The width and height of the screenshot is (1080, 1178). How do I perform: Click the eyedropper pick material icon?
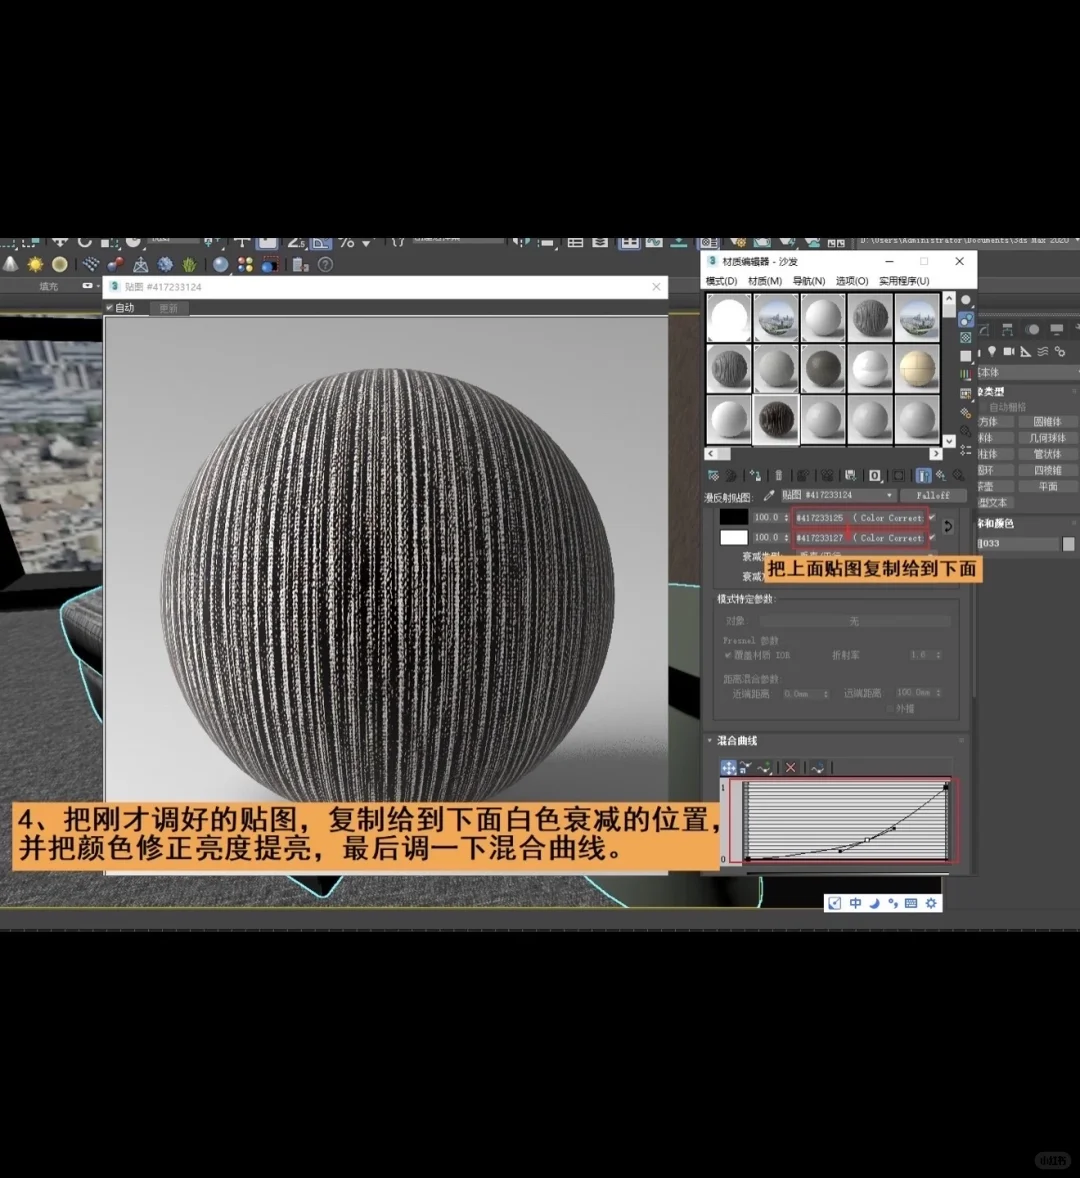[x=769, y=495]
